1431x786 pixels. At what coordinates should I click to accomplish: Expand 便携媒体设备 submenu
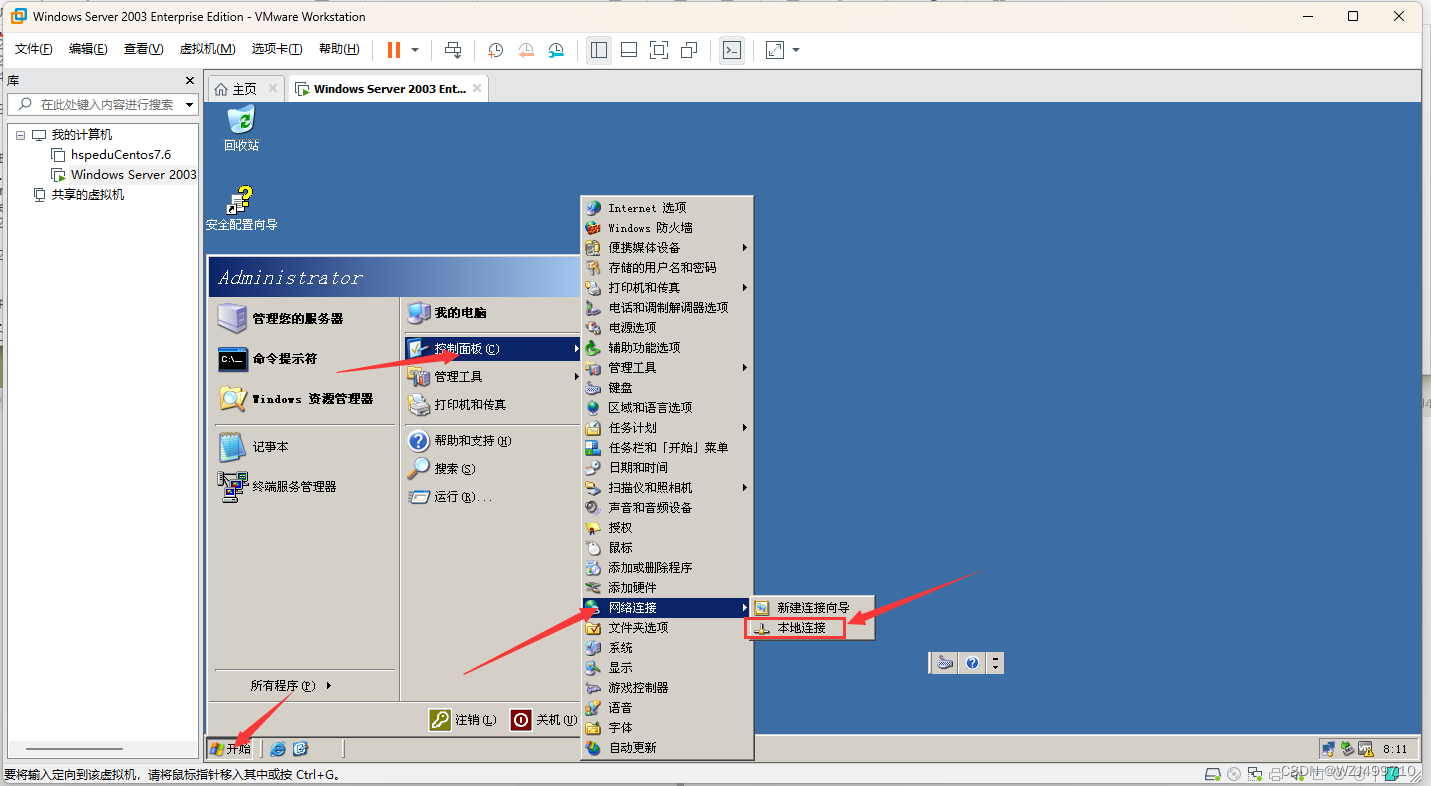(x=667, y=248)
